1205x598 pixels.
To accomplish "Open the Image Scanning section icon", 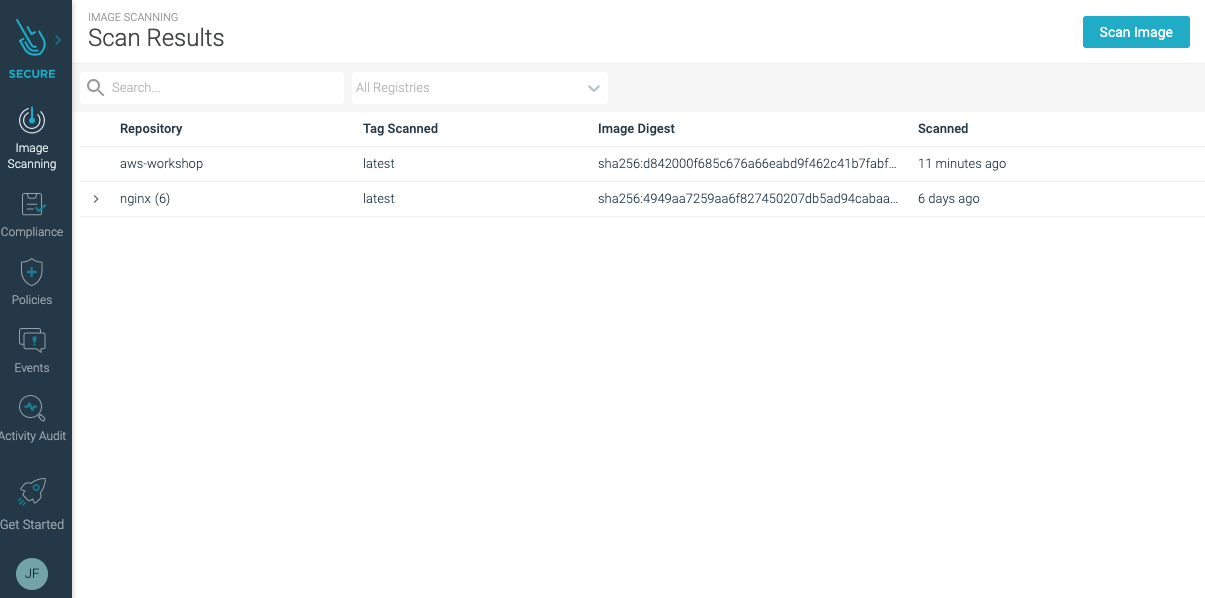I will pyautogui.click(x=32, y=121).
